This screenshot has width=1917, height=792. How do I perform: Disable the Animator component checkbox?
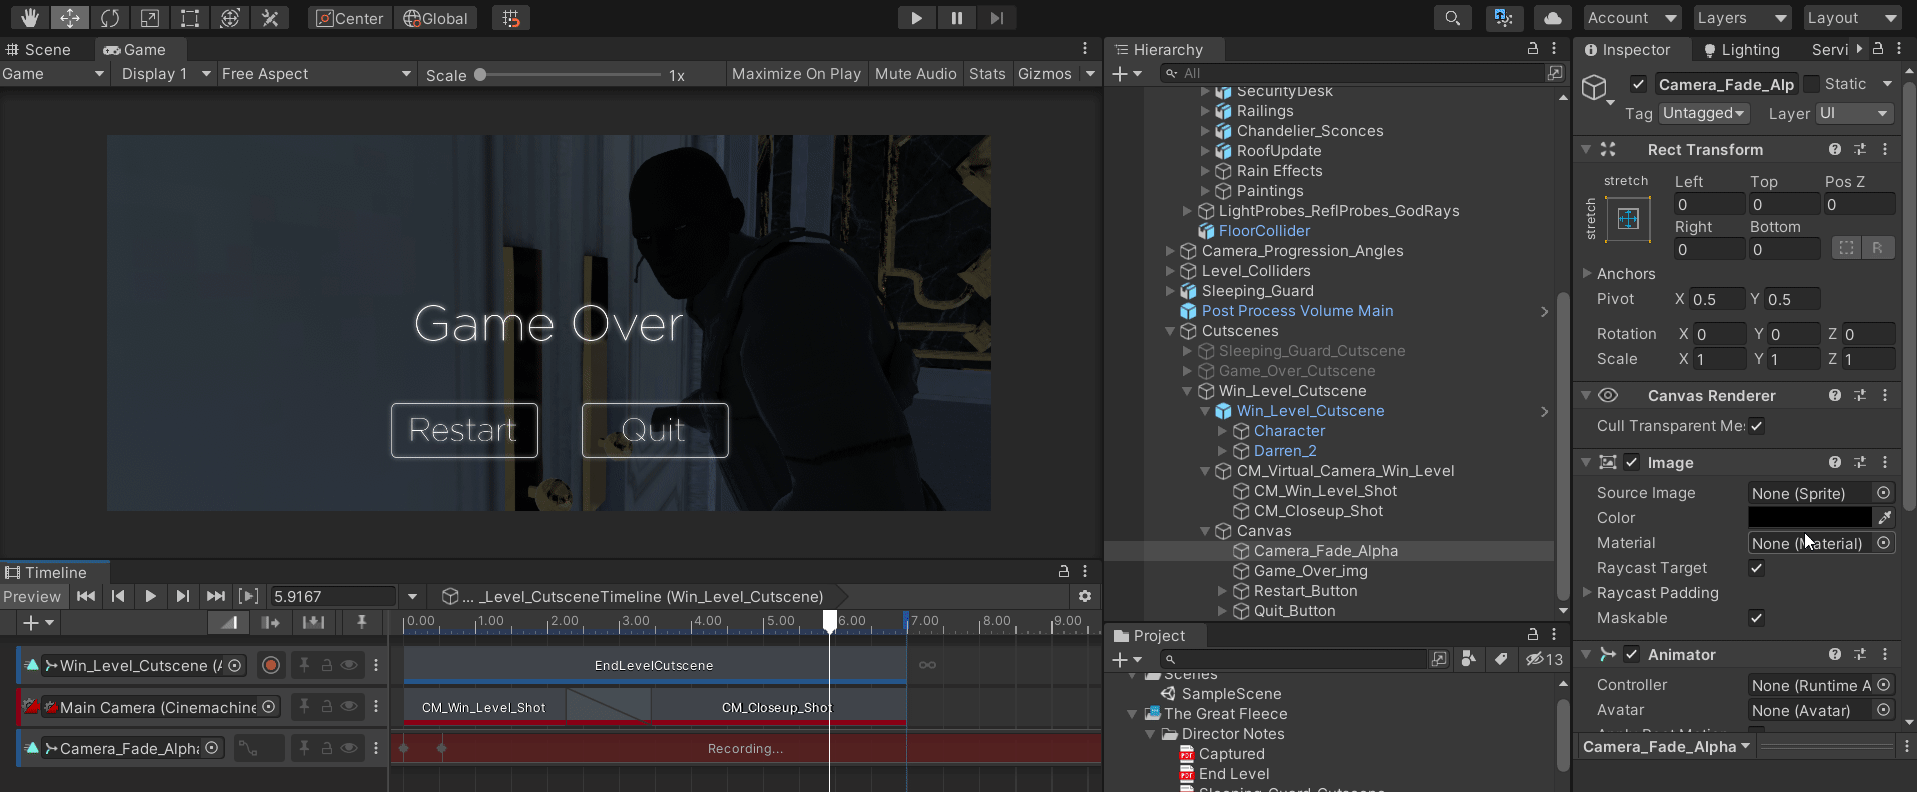pyautogui.click(x=1632, y=654)
